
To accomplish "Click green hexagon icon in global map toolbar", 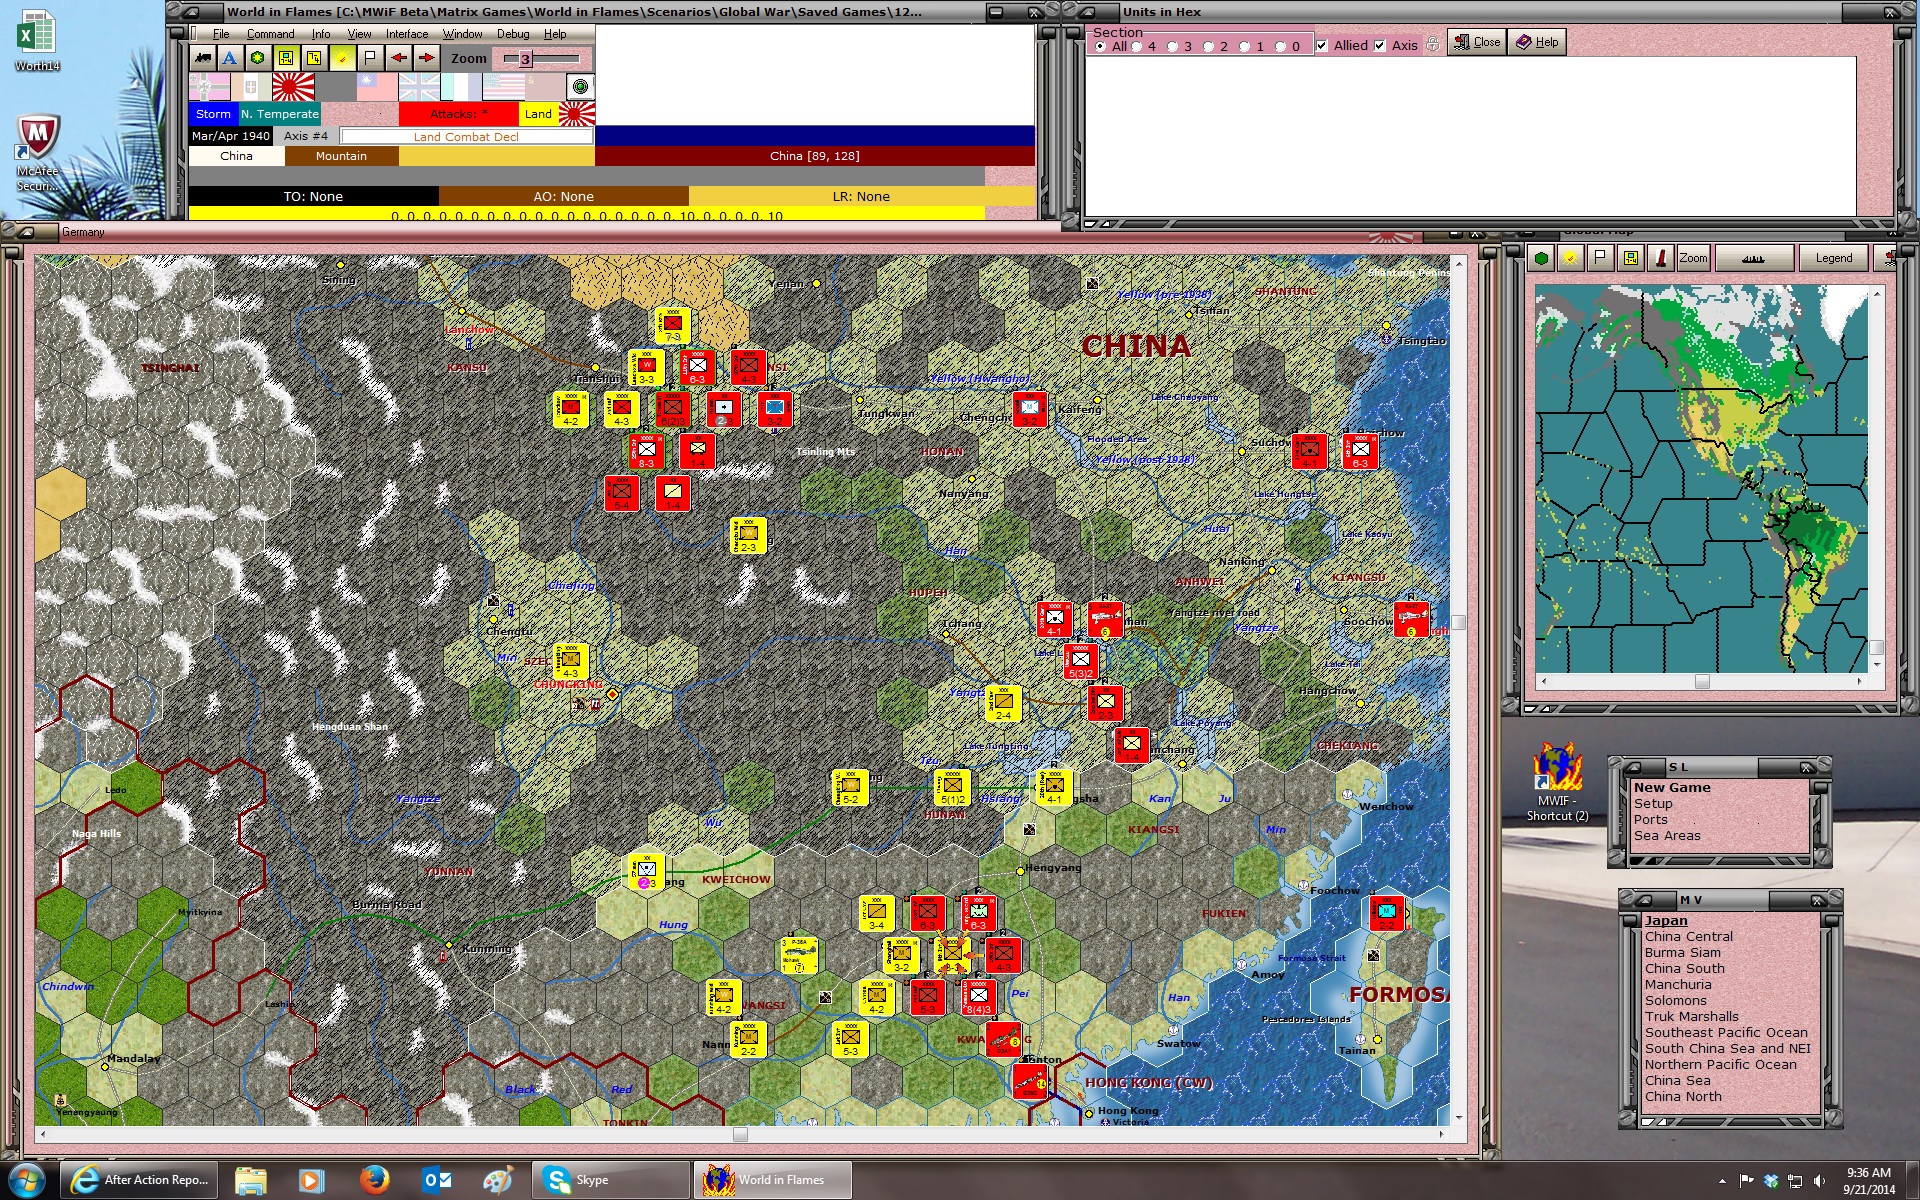I will click(1542, 258).
